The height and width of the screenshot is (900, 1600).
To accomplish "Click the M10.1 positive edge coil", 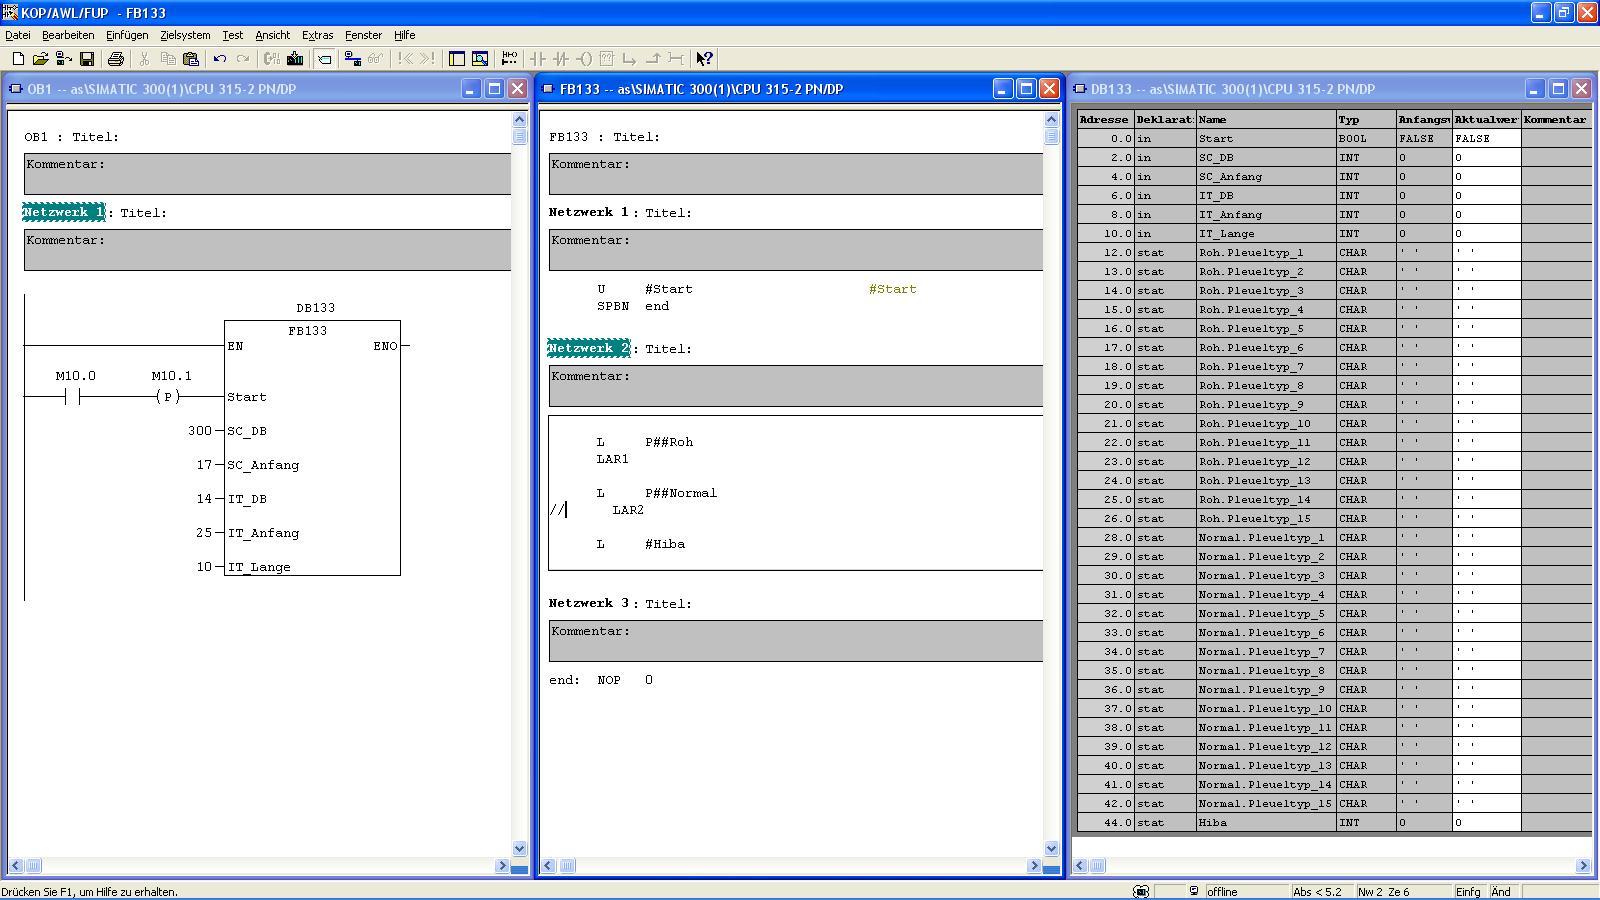I will click(x=169, y=397).
